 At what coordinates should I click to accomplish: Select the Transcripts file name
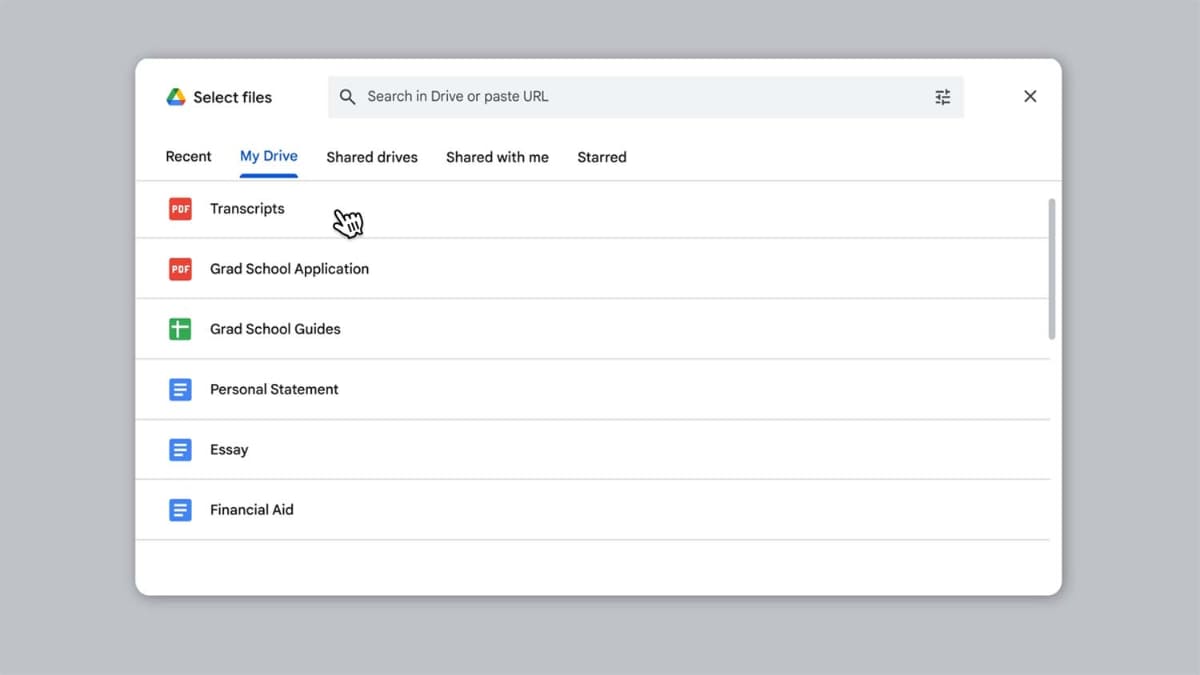pos(247,209)
